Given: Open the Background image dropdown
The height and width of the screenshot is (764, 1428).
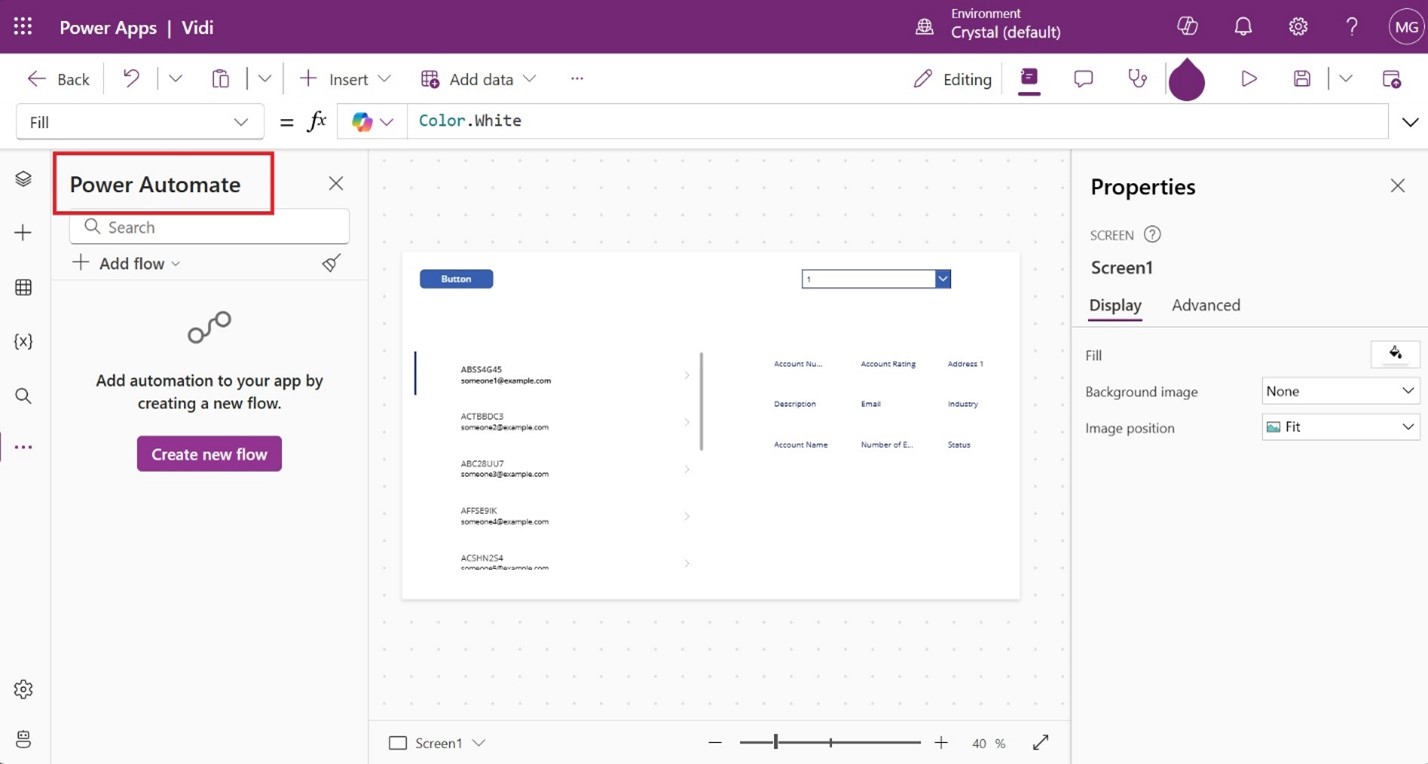Looking at the screenshot, I should (x=1340, y=391).
